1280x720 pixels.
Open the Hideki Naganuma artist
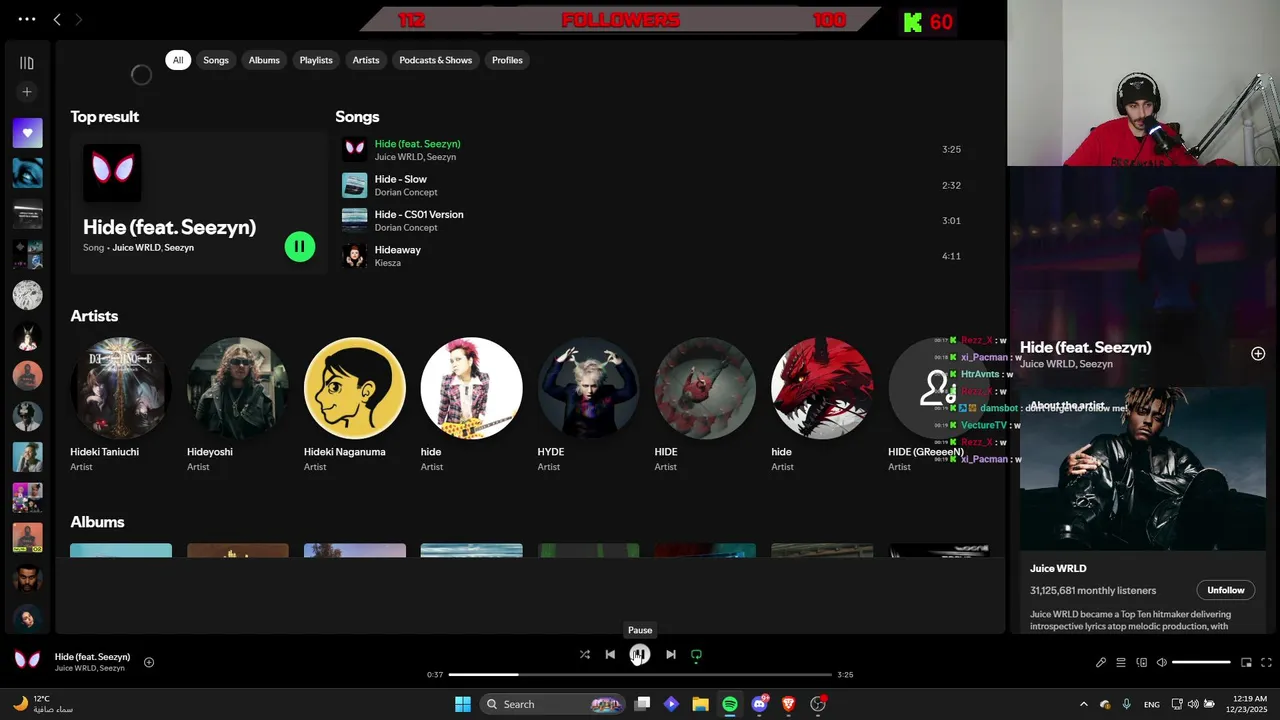355,388
